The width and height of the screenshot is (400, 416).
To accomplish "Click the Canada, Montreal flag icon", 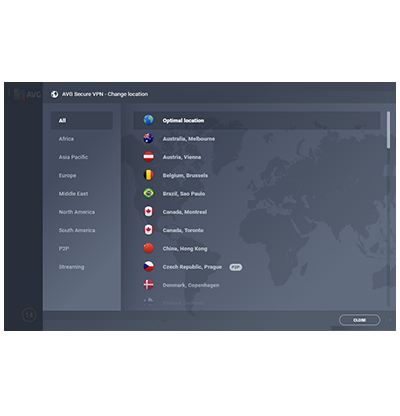I will (148, 212).
